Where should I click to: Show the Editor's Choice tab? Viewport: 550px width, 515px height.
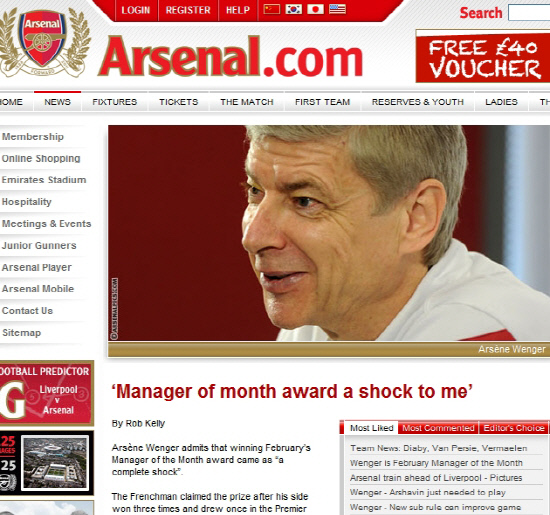[514, 428]
